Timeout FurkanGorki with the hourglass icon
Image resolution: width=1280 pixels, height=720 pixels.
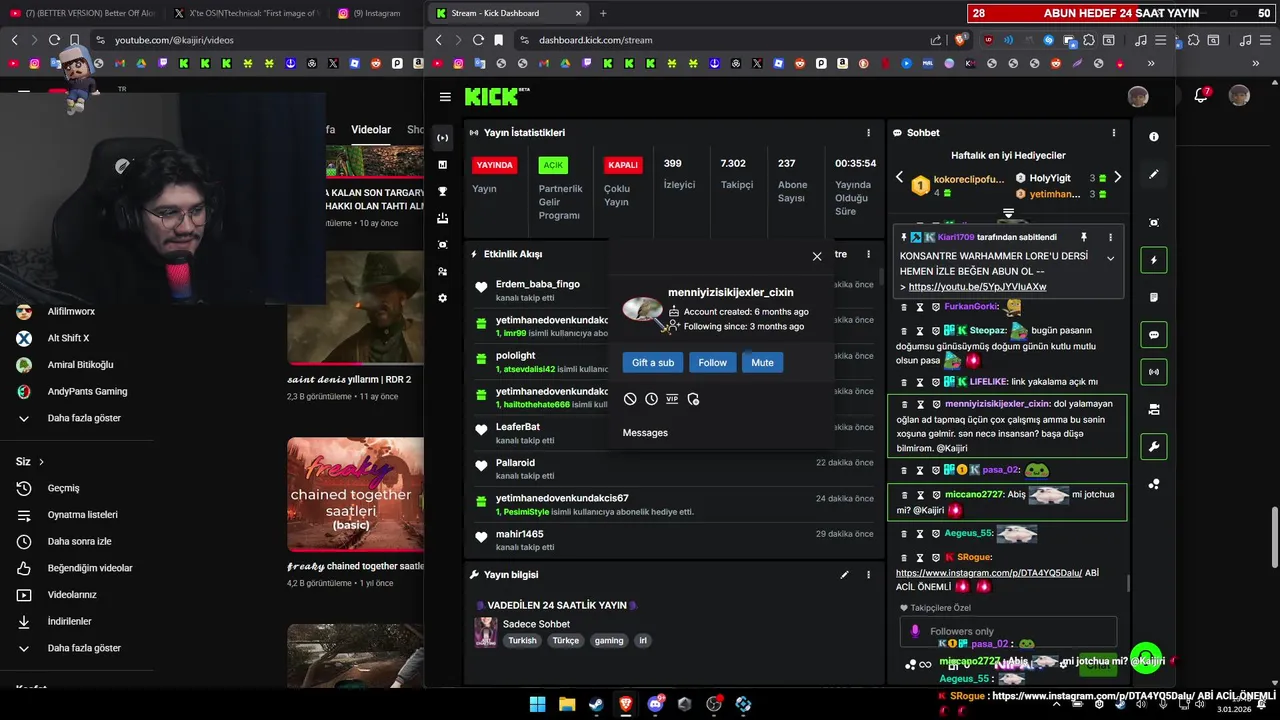tap(920, 307)
